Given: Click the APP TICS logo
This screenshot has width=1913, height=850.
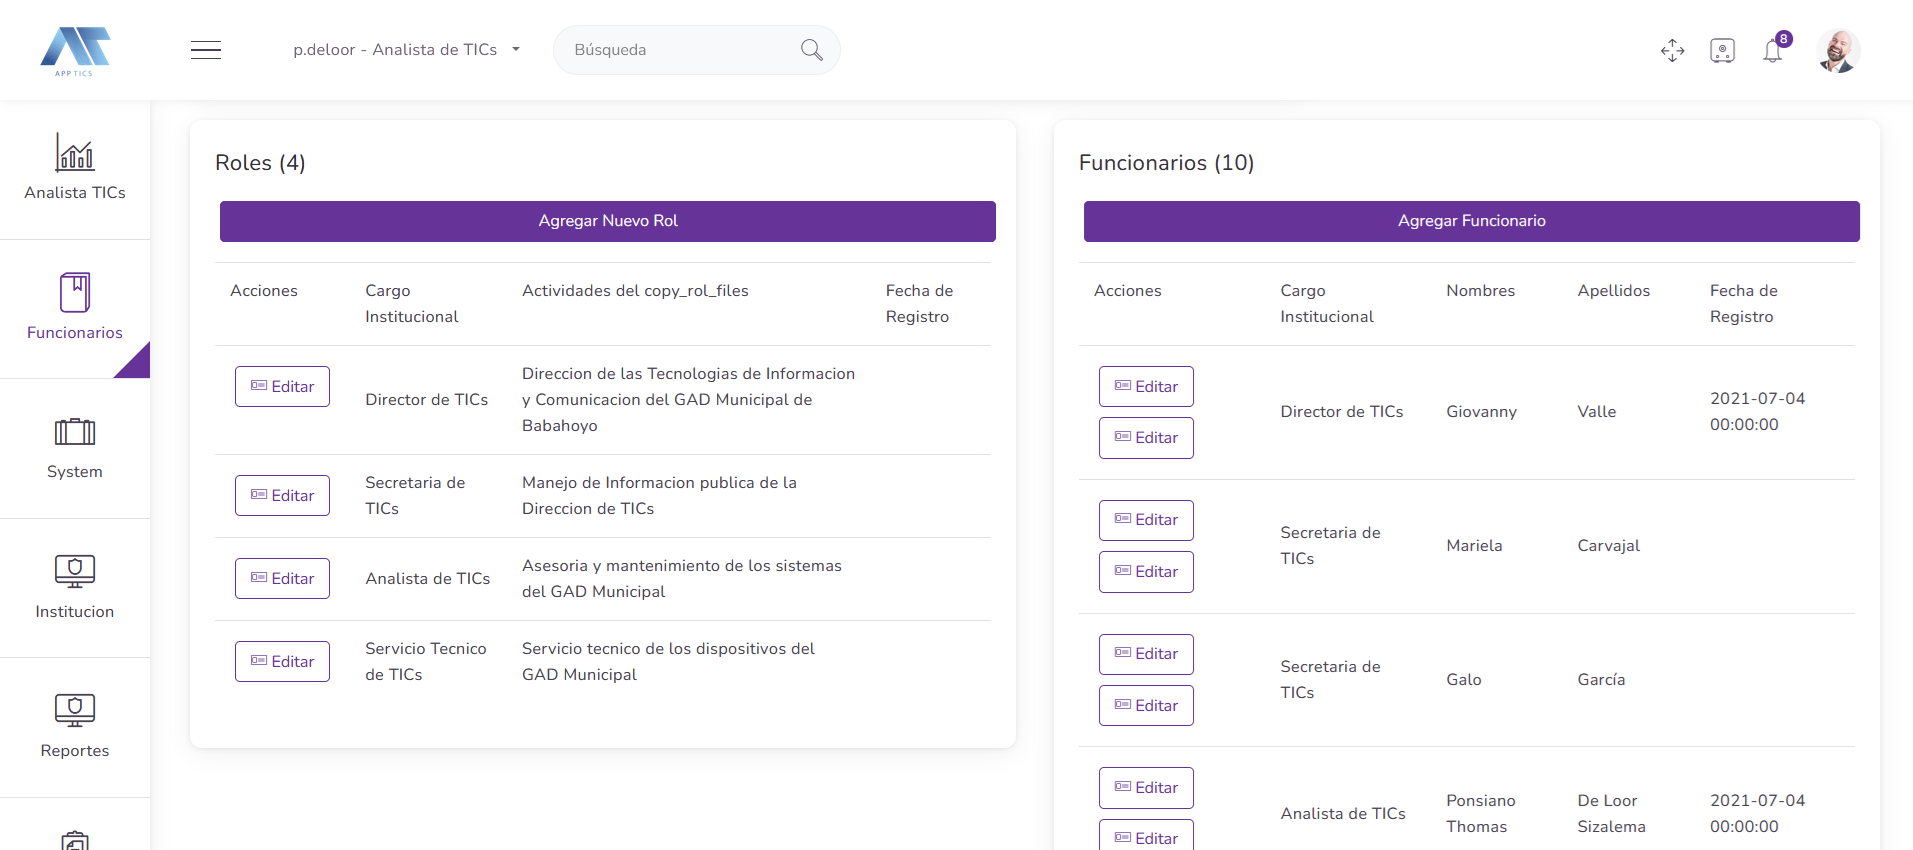Looking at the screenshot, I should tap(75, 51).
